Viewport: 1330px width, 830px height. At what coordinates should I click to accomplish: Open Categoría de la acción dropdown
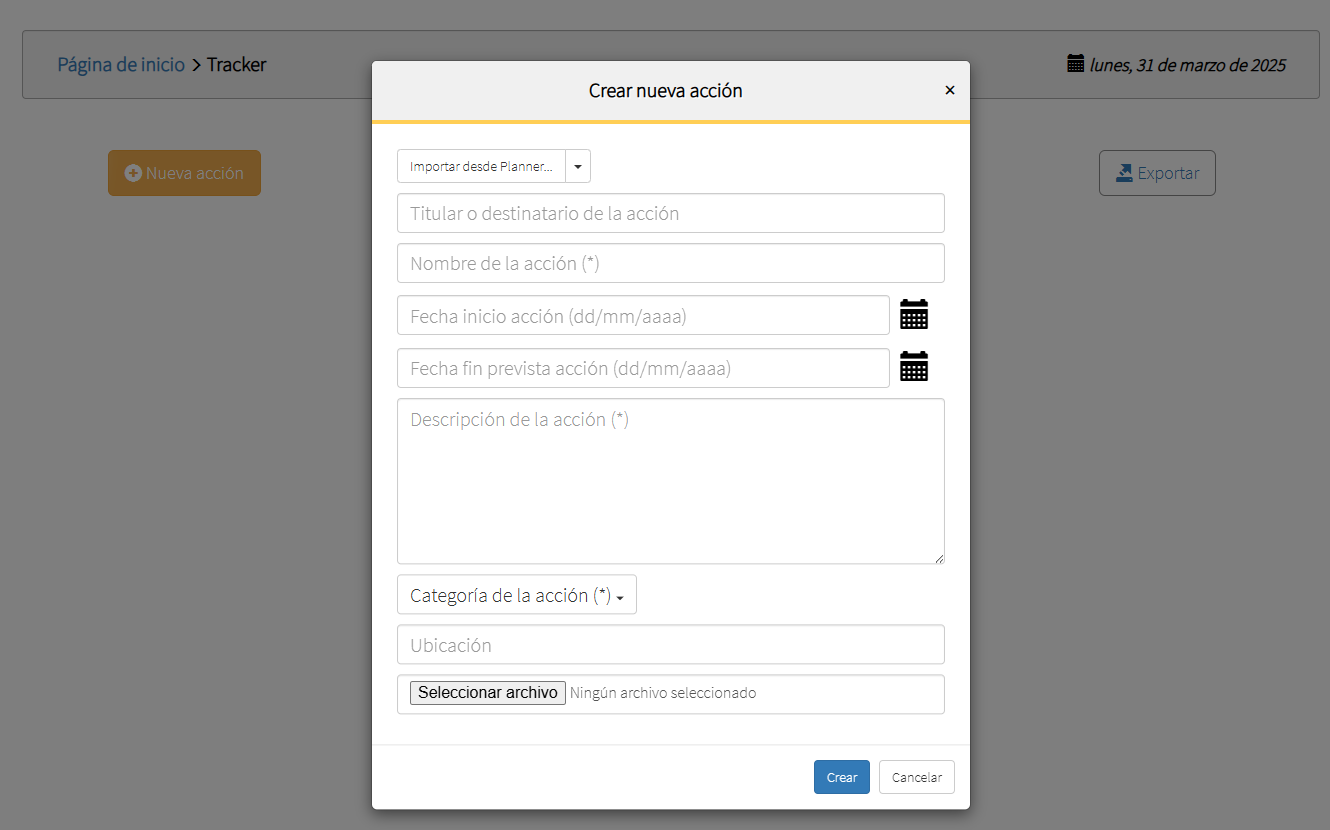[517, 595]
